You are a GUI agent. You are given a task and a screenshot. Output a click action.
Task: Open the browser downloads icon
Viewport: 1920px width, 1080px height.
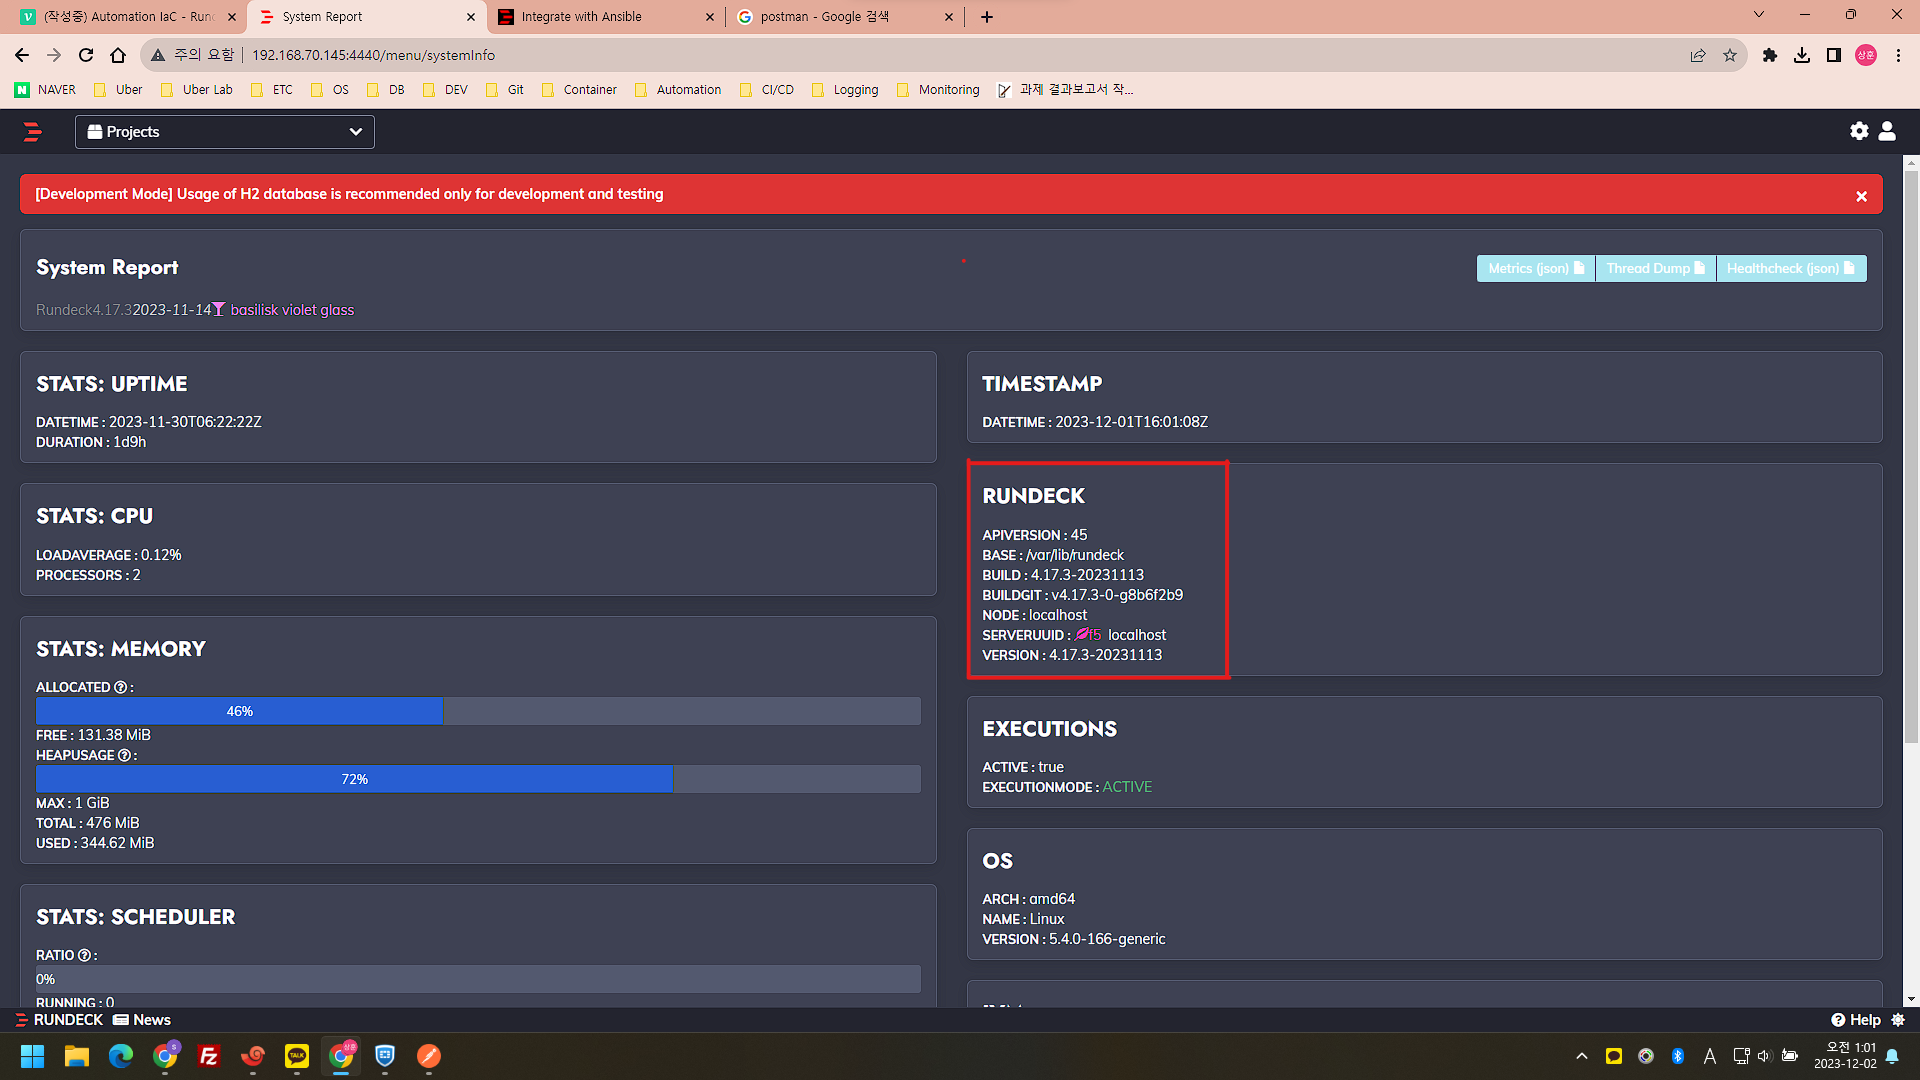pos(1802,55)
